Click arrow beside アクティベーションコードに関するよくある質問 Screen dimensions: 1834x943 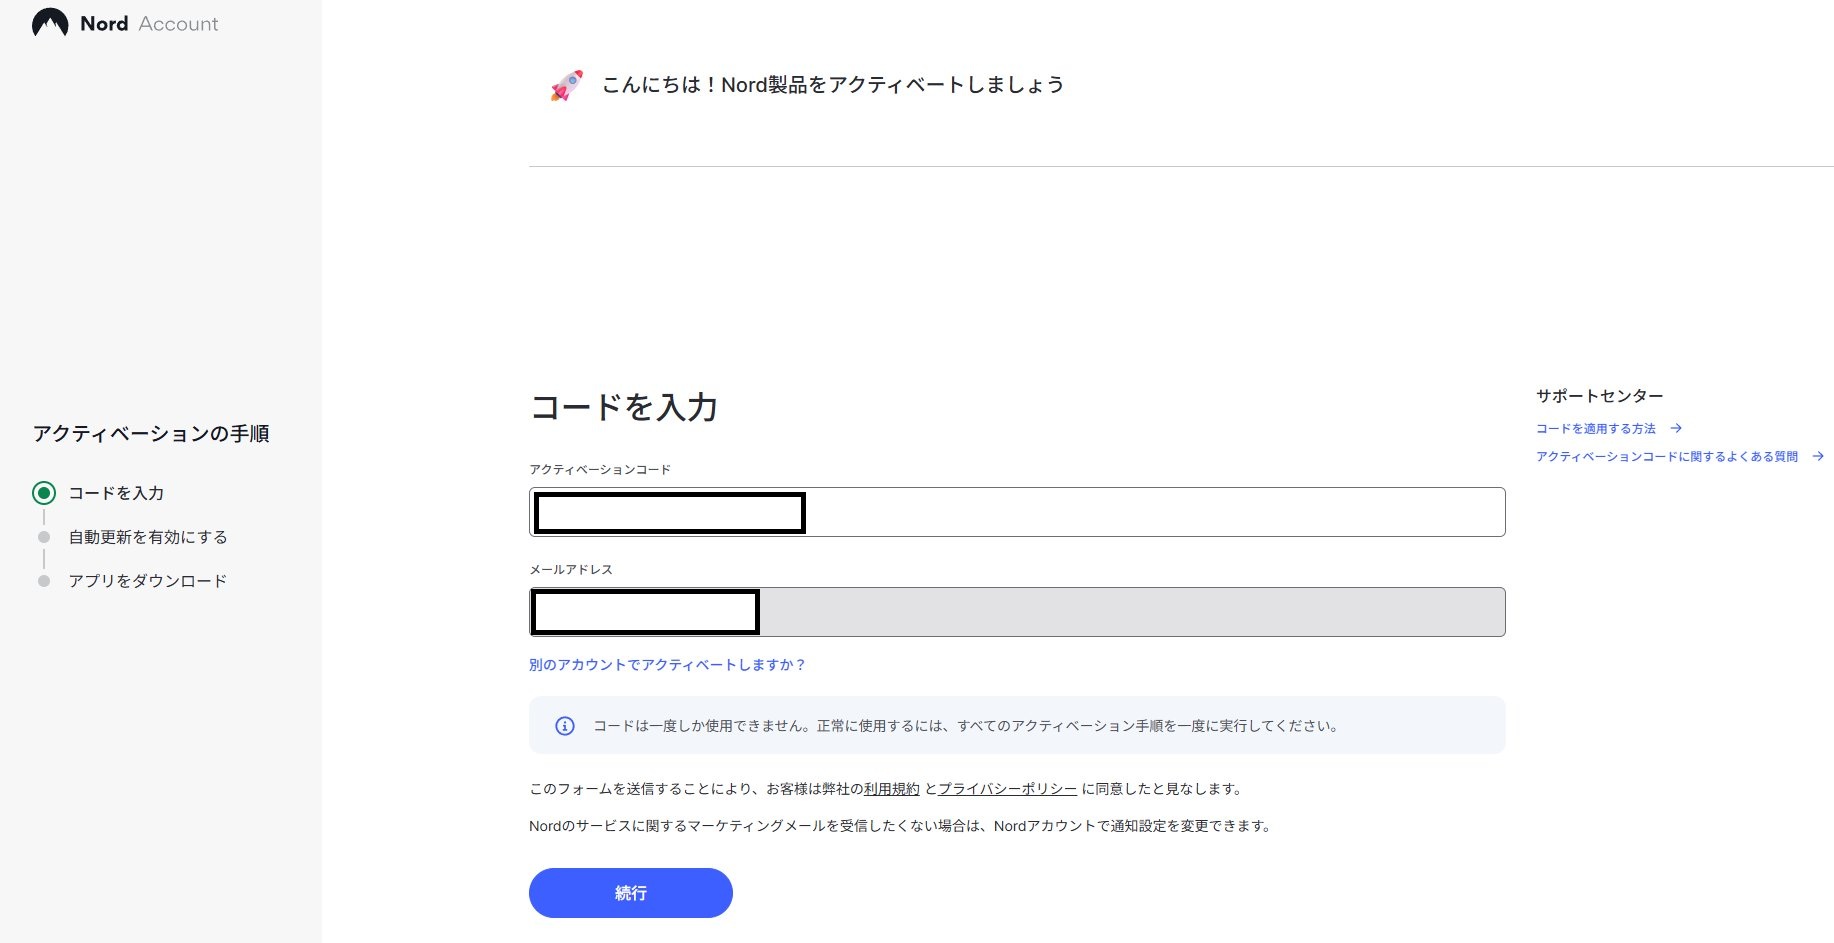[x=1818, y=457]
